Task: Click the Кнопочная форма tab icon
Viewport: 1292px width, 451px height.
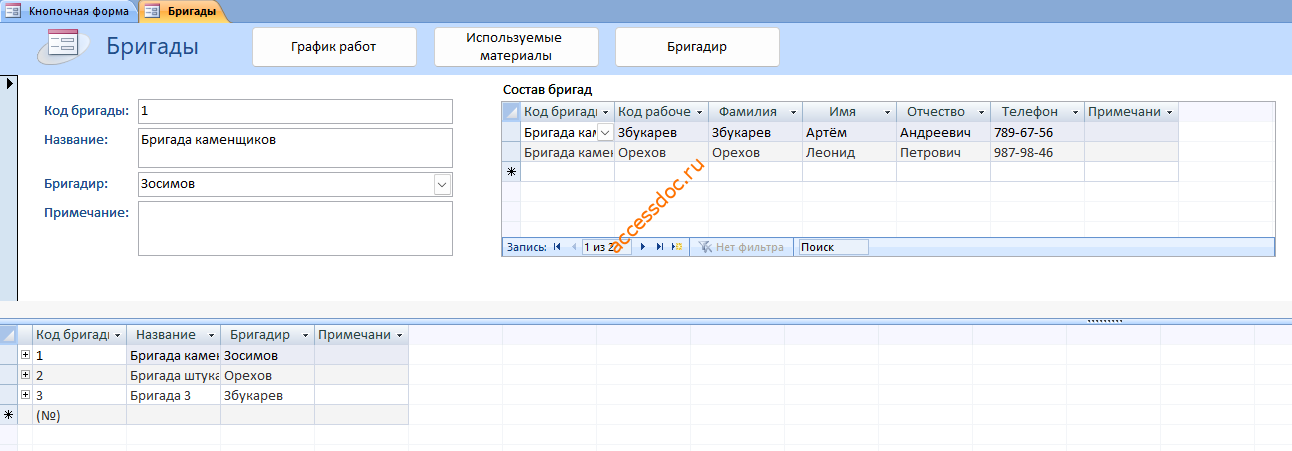Action: tap(14, 11)
